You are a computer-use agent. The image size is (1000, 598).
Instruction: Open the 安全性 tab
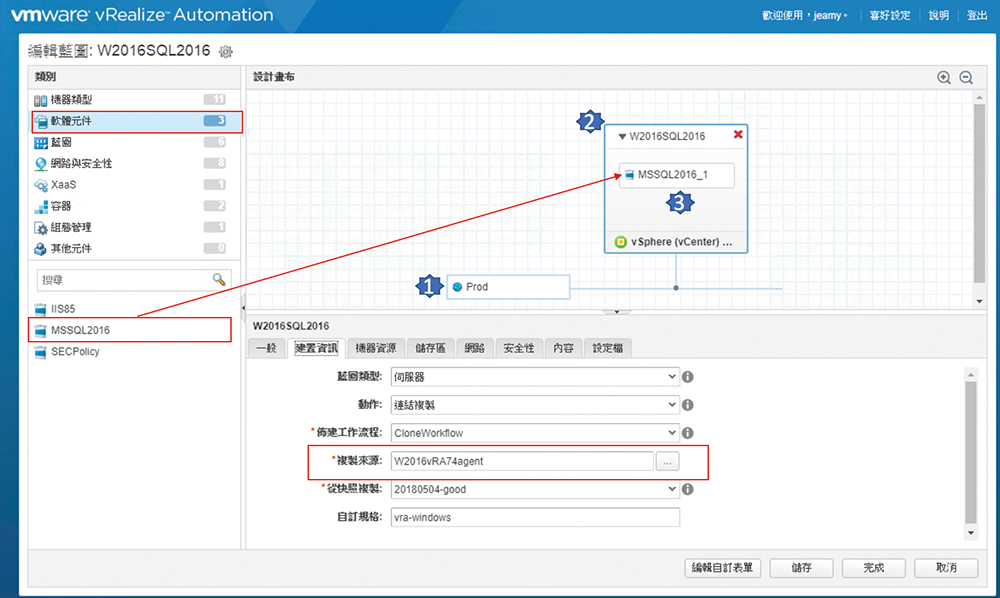[x=518, y=348]
